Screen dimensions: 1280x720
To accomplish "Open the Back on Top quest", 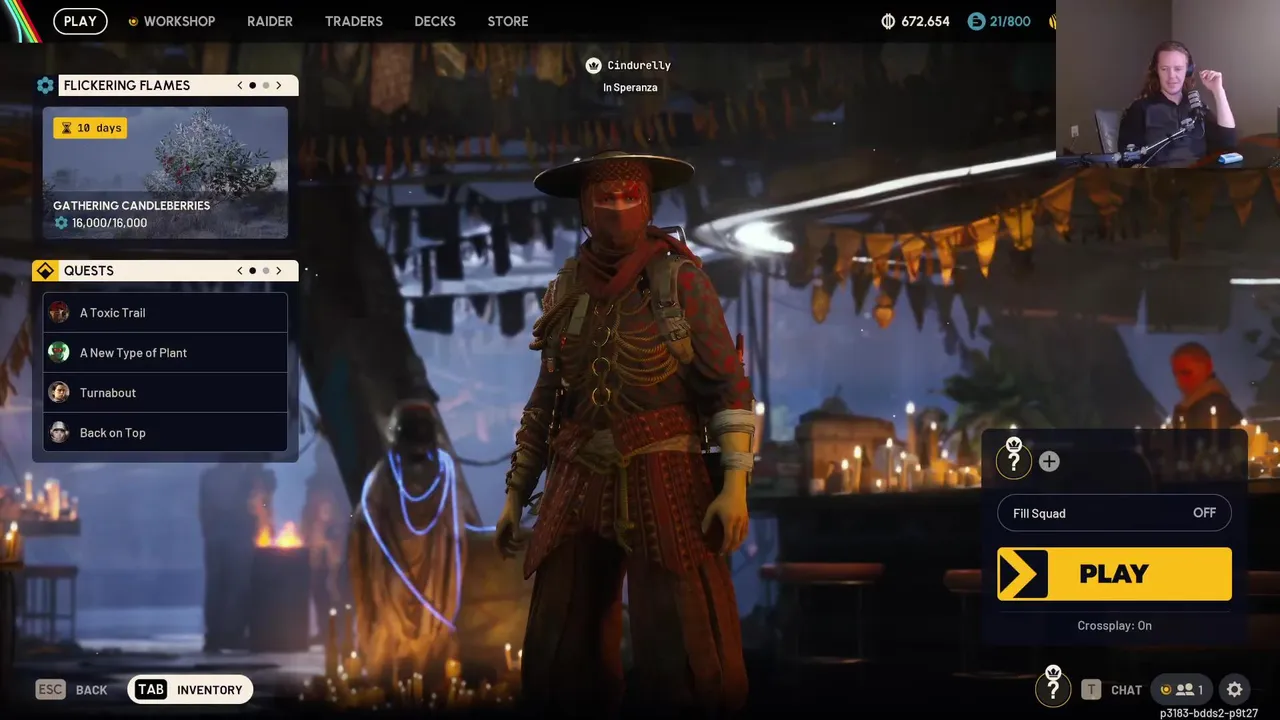I will click(165, 433).
